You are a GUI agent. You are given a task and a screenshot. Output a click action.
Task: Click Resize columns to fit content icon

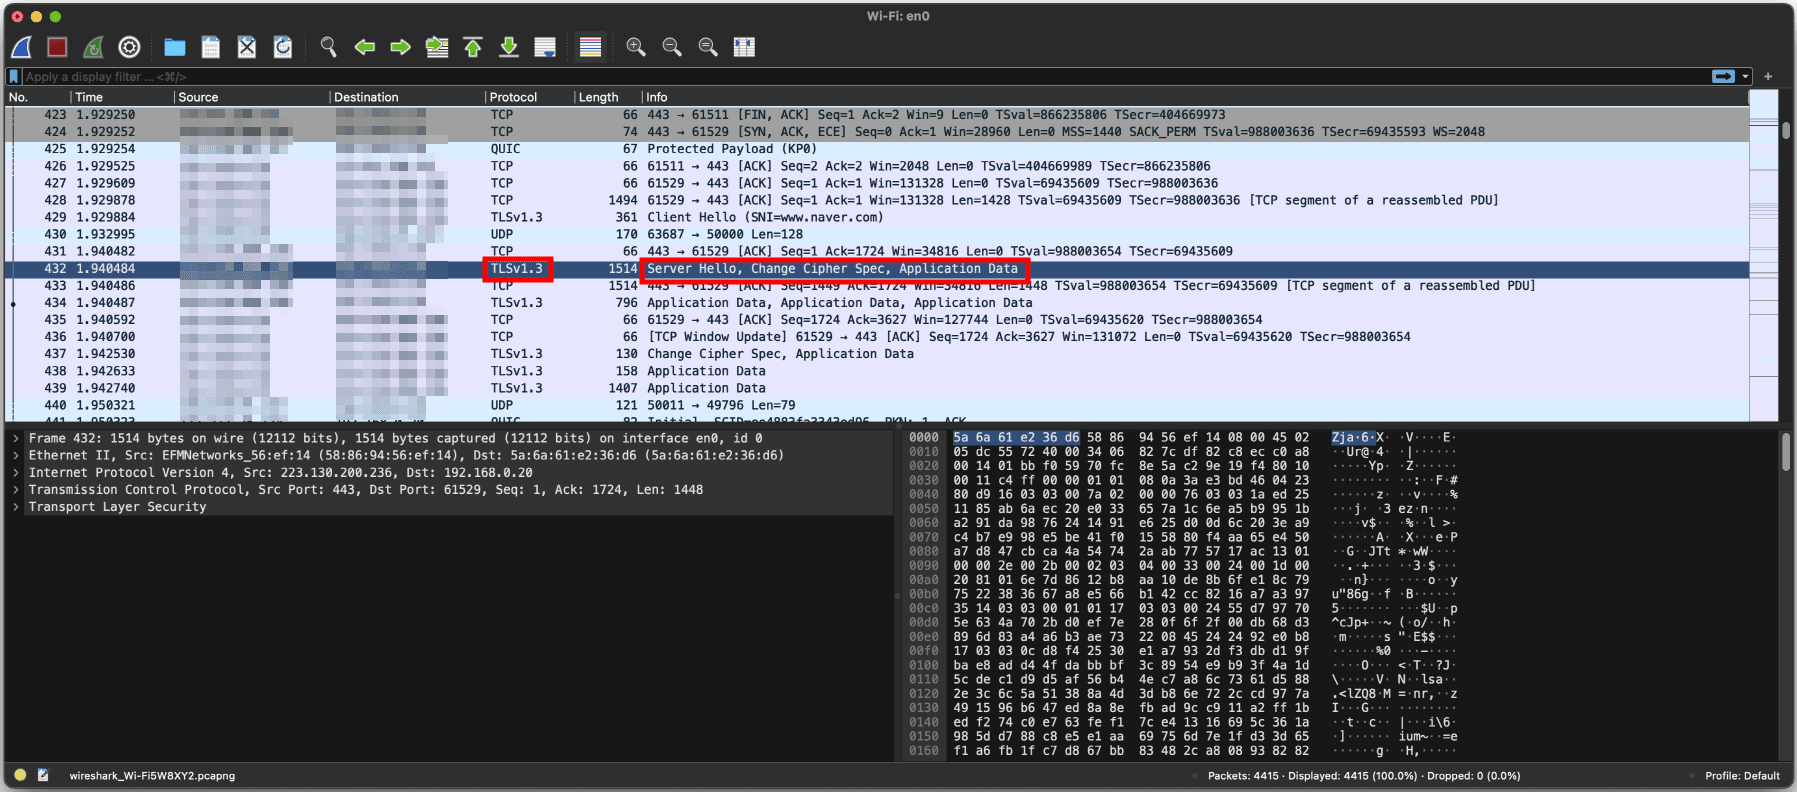[744, 47]
